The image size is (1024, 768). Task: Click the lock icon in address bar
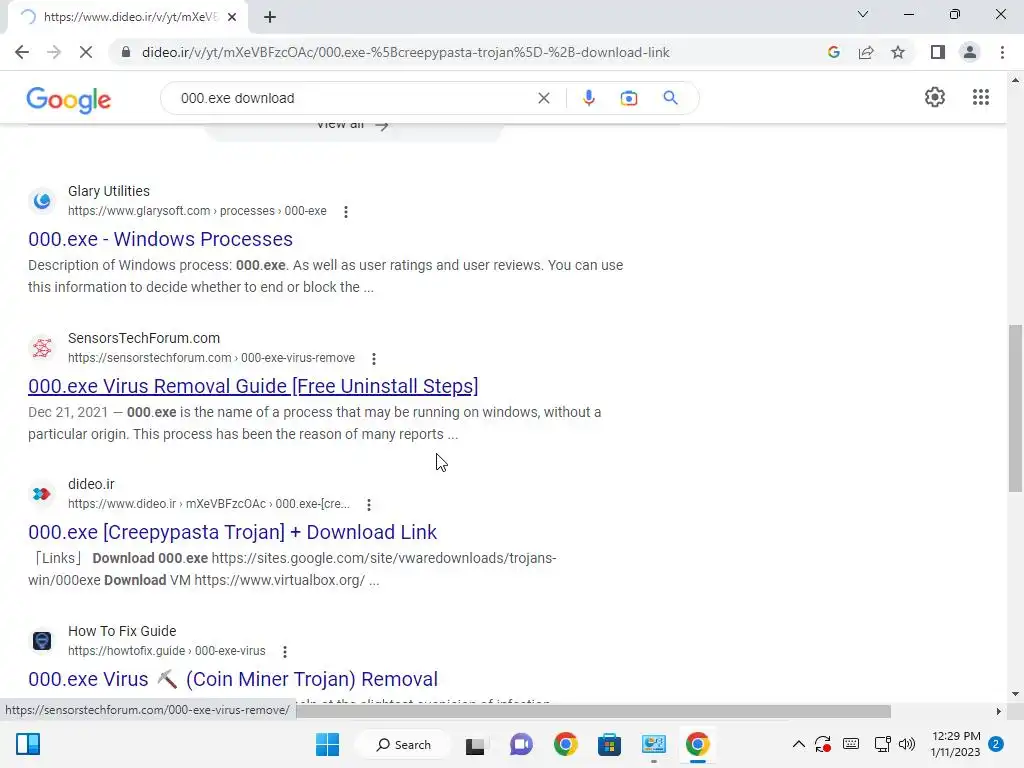click(126, 52)
